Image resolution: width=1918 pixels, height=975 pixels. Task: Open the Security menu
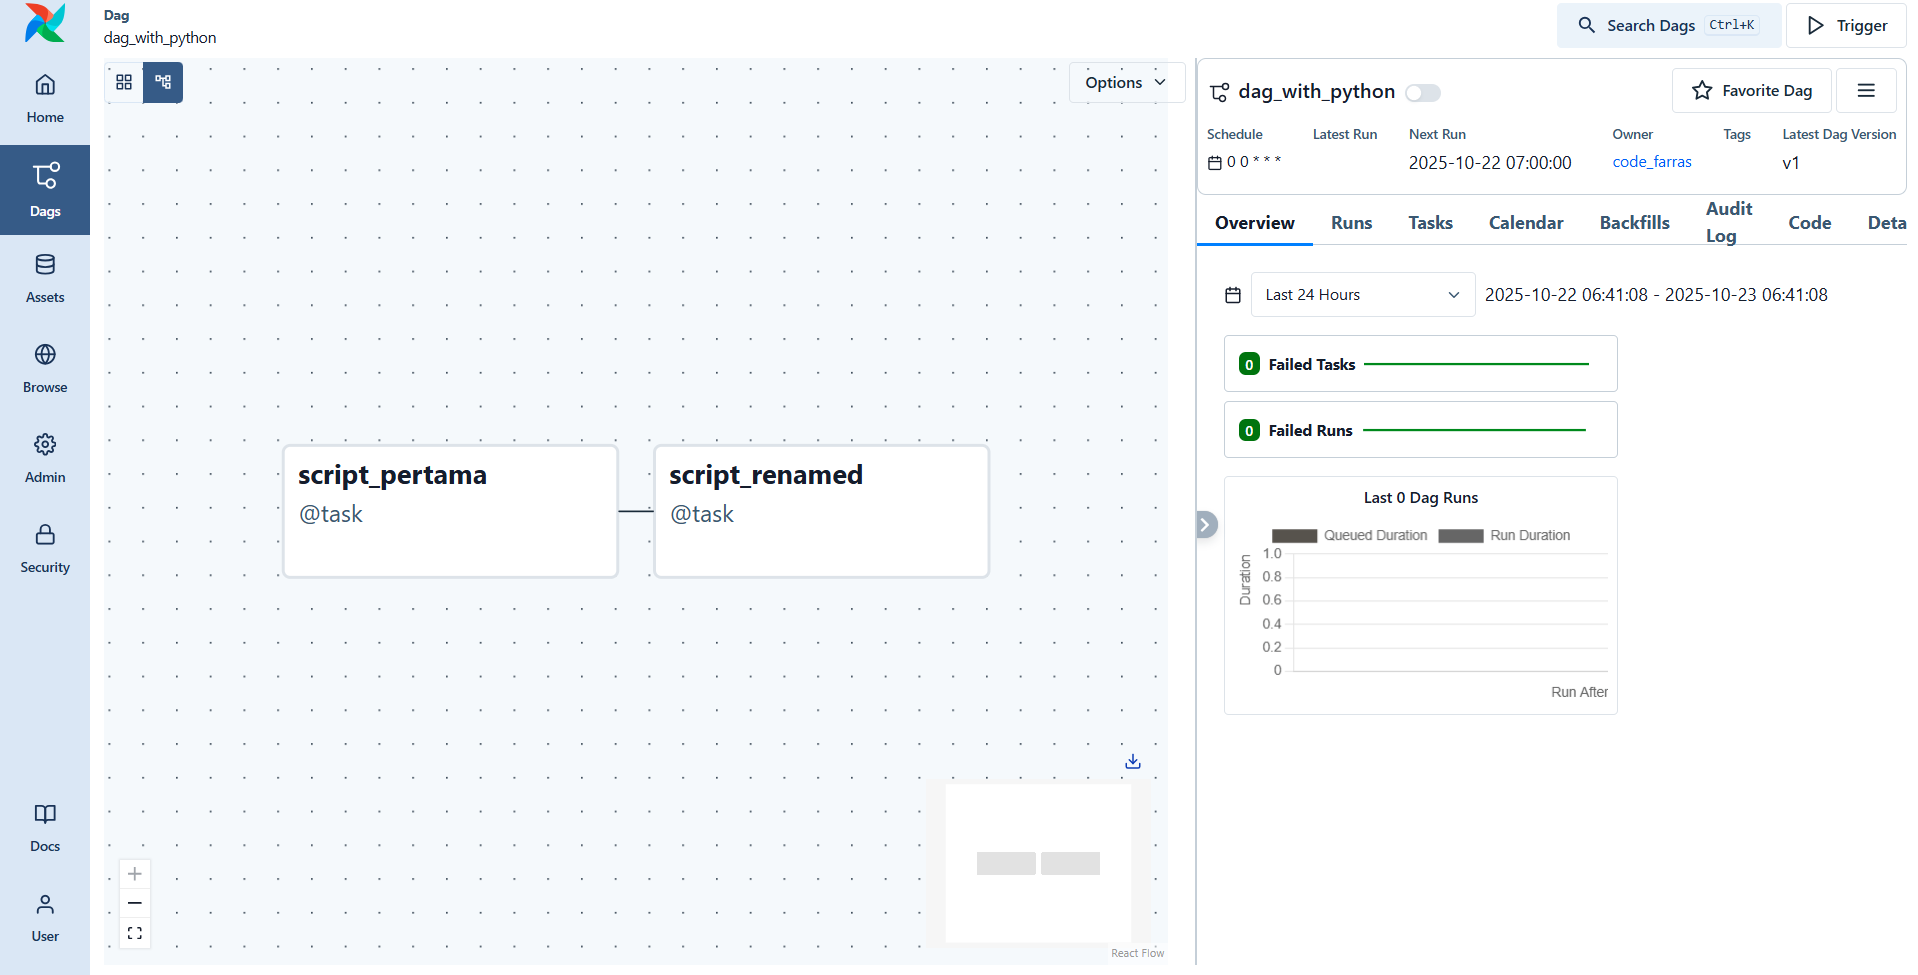(45, 549)
